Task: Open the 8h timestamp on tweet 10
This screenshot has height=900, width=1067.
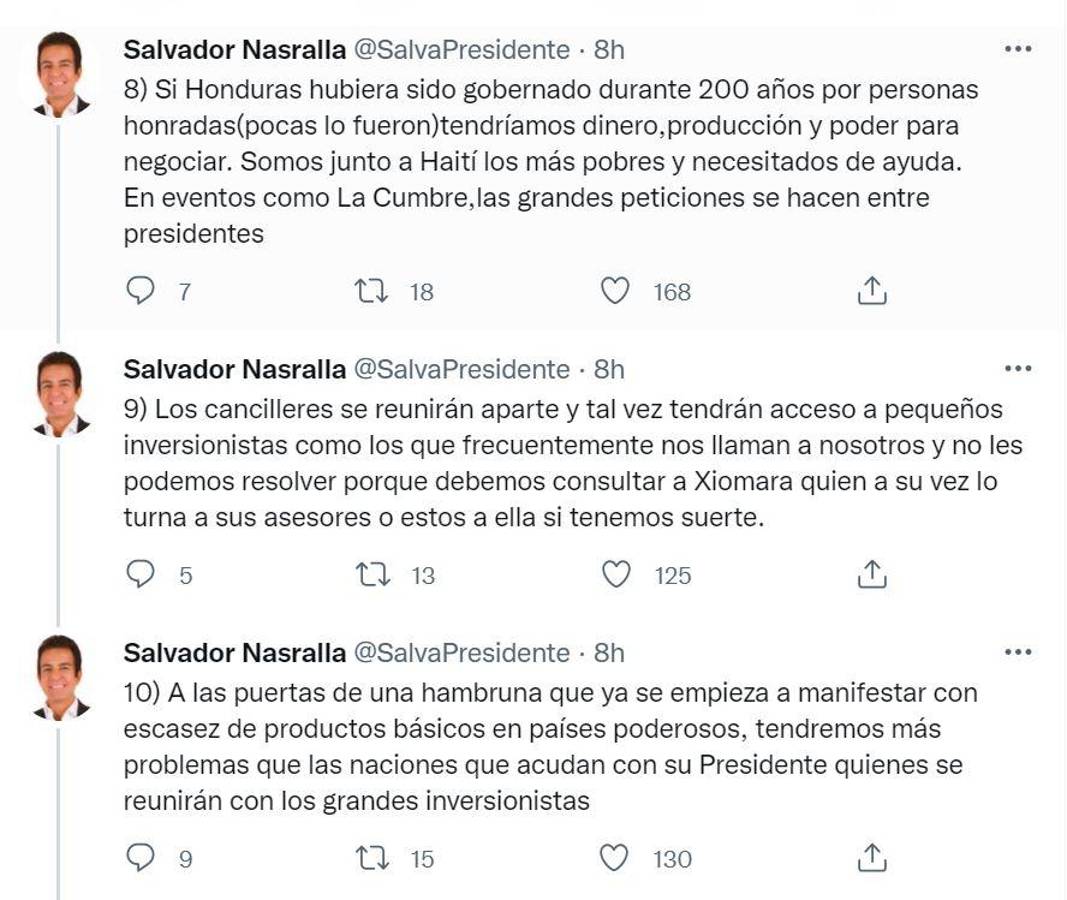Action: (x=609, y=653)
